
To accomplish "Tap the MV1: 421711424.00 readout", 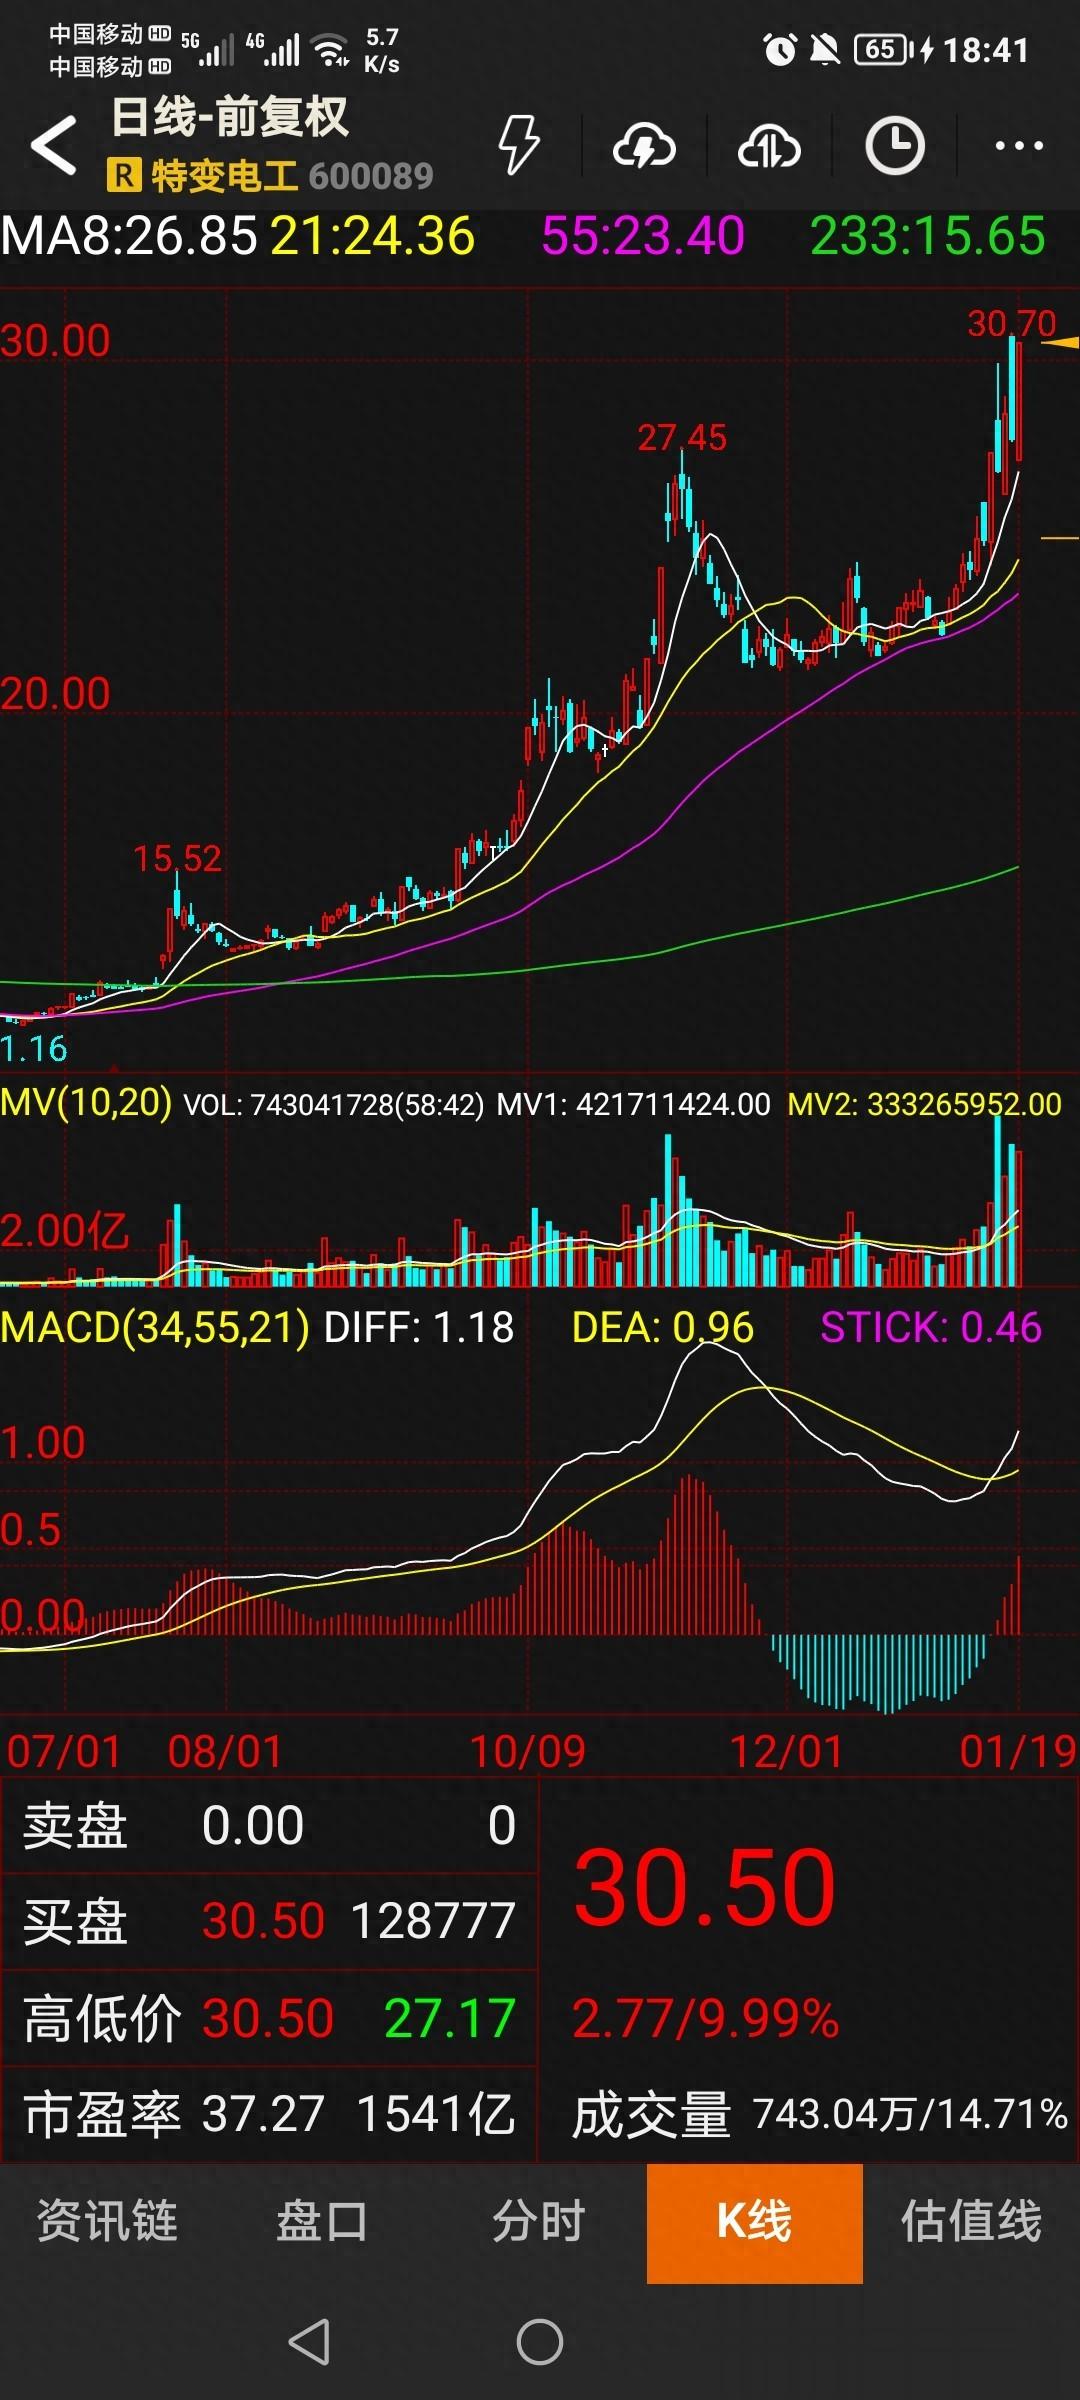I will click(634, 1104).
